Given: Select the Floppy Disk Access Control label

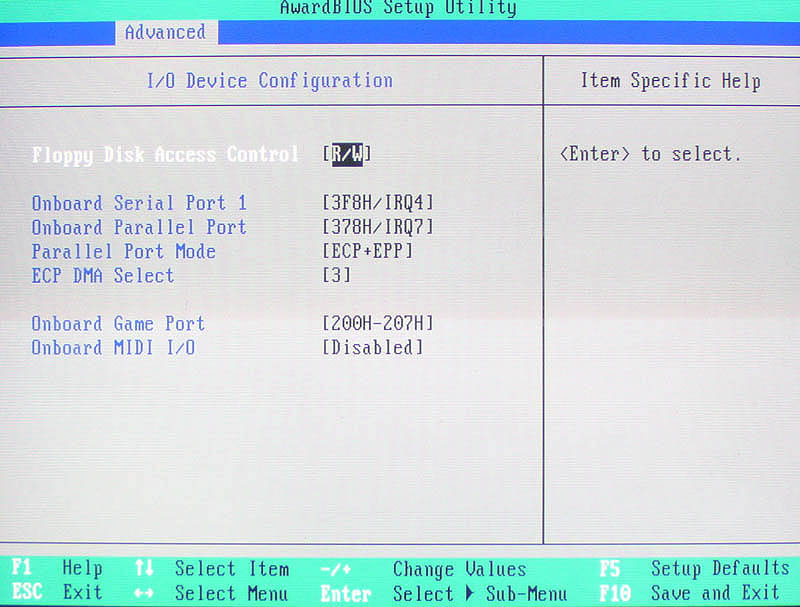Looking at the screenshot, I should click(165, 154).
